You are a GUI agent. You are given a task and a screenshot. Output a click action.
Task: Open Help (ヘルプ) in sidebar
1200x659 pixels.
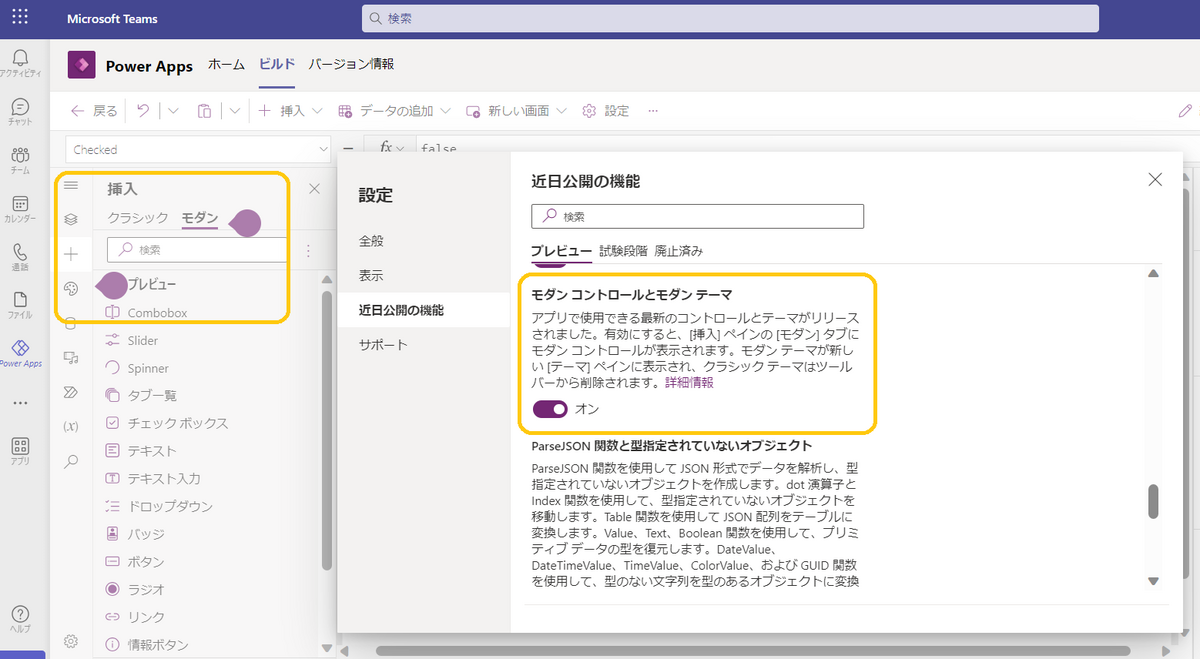(20, 619)
